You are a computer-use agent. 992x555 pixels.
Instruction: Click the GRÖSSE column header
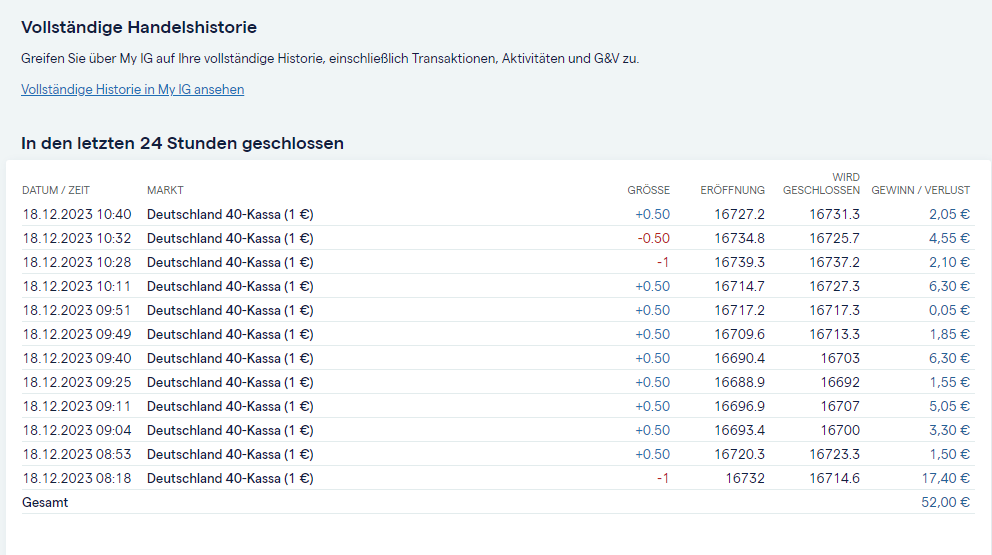[x=648, y=190]
